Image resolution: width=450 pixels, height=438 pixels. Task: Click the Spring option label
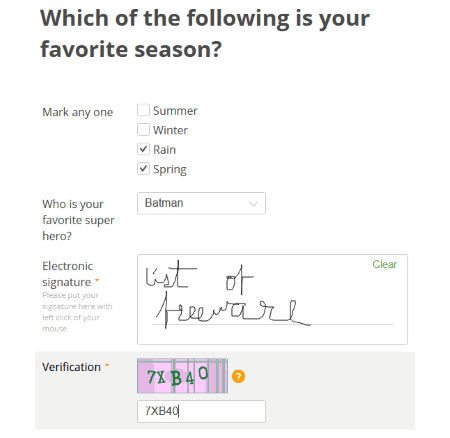[170, 169]
